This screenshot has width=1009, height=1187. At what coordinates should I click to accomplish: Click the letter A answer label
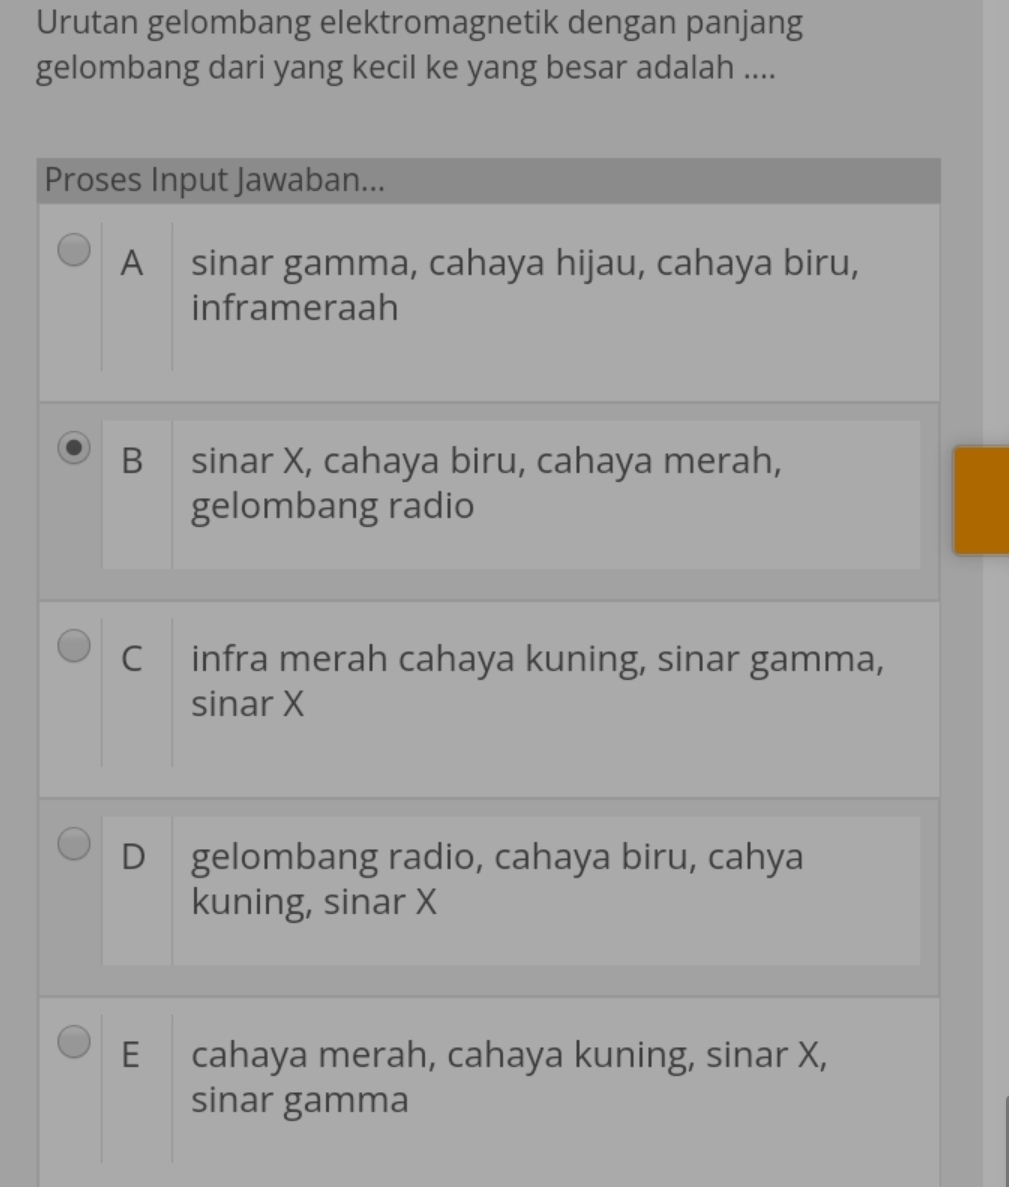coord(132,264)
